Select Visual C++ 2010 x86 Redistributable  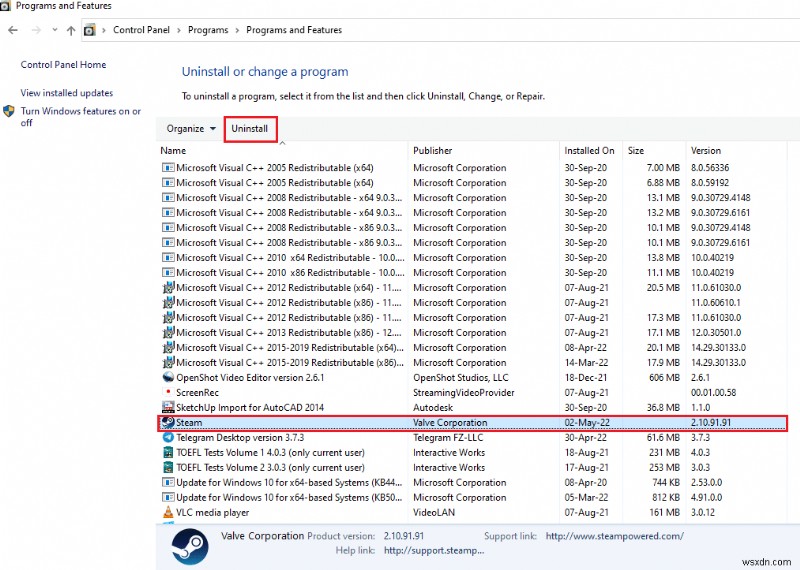[x=290, y=273]
